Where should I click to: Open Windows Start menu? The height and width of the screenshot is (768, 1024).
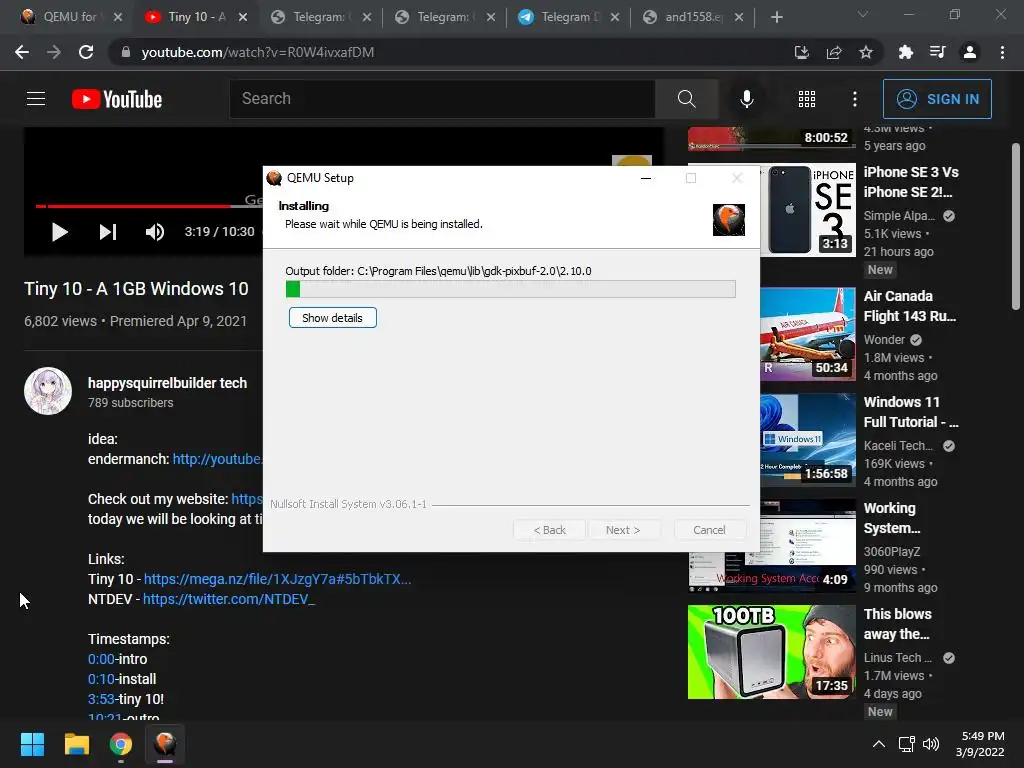[x=32, y=744]
